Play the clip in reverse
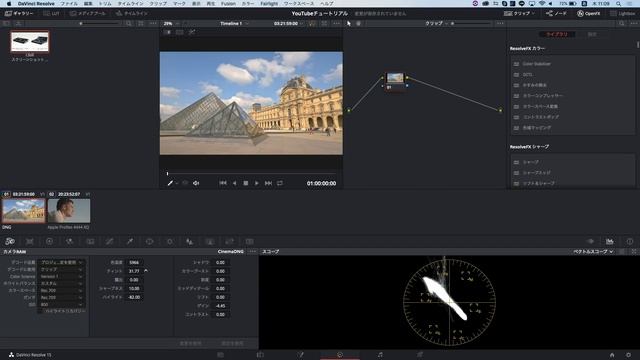The height and width of the screenshot is (360, 640). 234,183
